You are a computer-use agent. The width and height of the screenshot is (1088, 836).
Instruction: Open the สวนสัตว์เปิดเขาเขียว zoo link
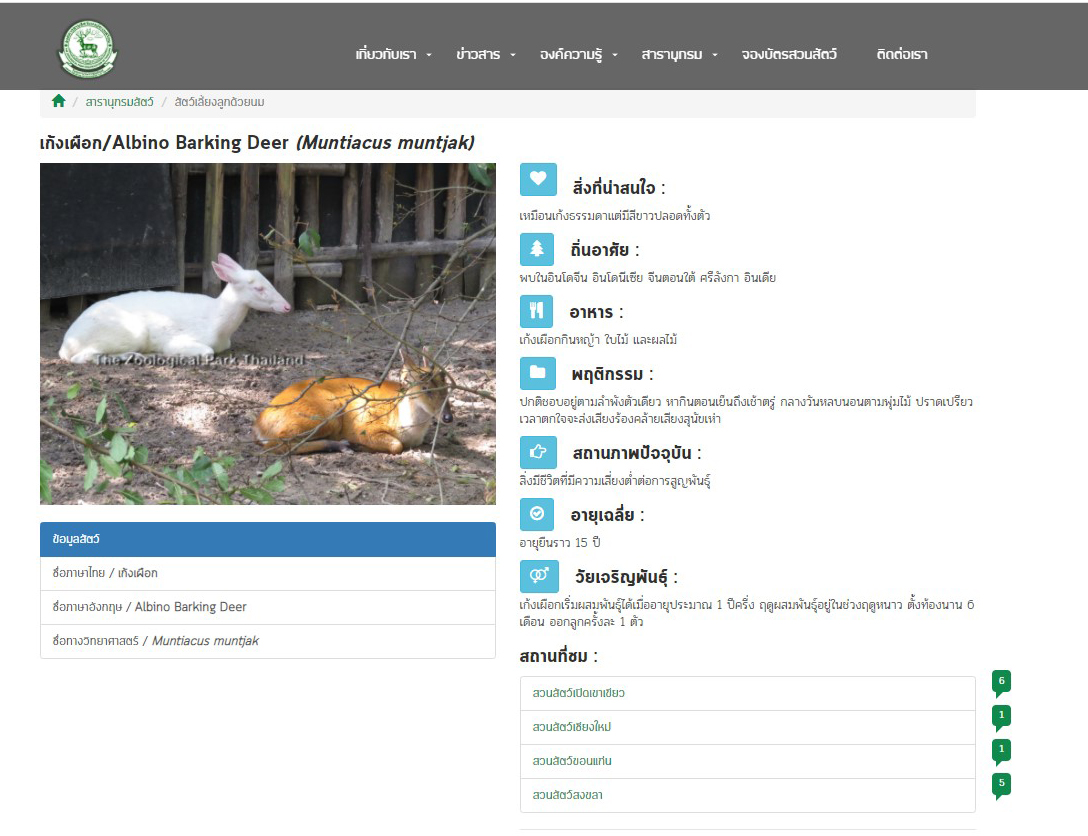click(578, 693)
